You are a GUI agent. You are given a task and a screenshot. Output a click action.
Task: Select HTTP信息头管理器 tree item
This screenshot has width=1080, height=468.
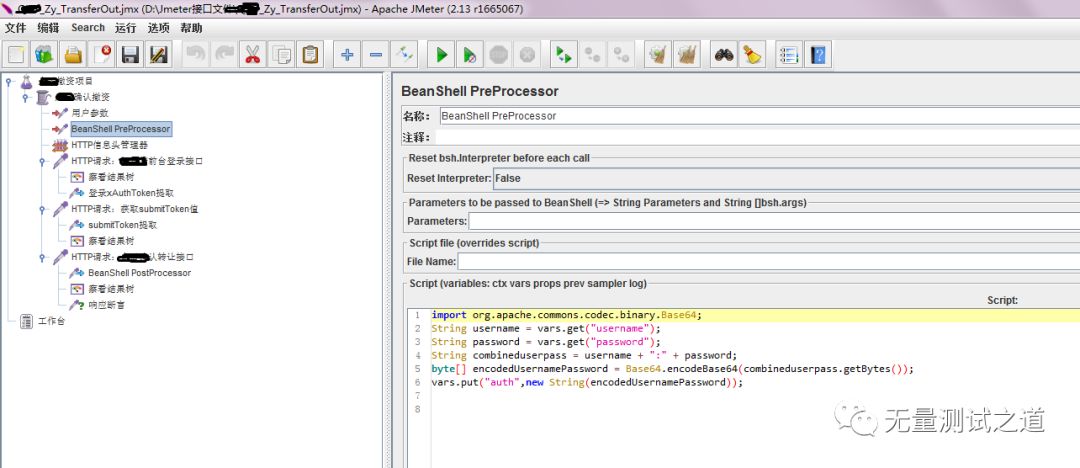[109, 145]
